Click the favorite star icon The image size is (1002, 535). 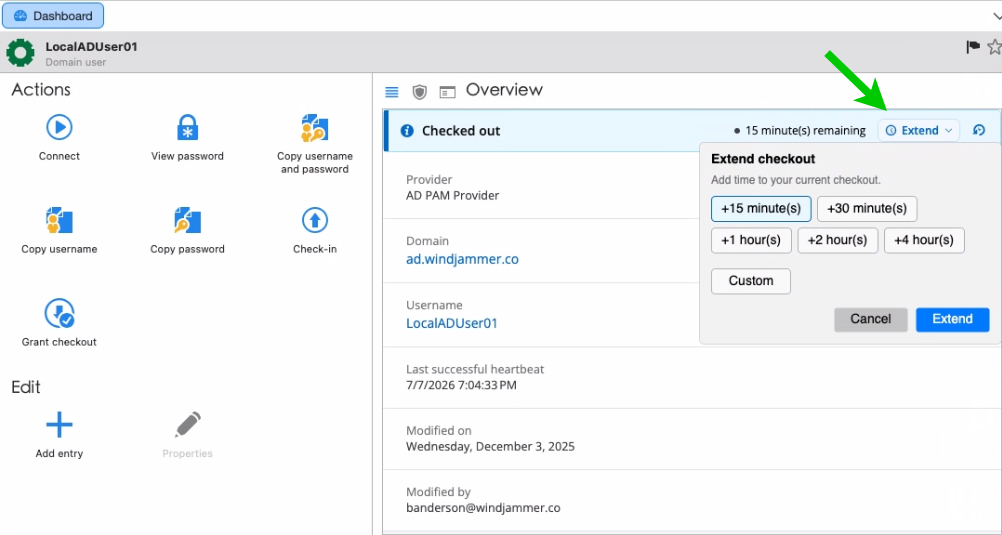click(994, 47)
